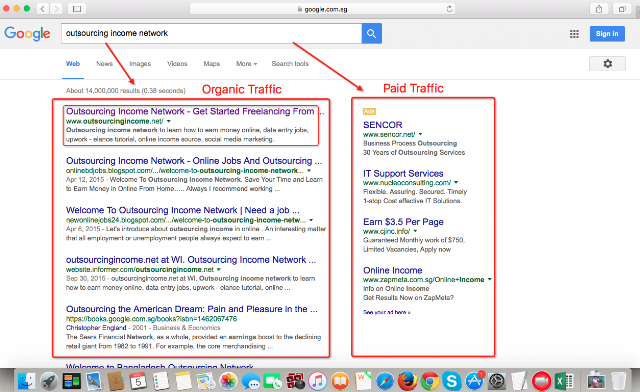Viewport: 640px width, 392px height.
Task: Click the Safari address bar
Action: (x=322, y=9)
